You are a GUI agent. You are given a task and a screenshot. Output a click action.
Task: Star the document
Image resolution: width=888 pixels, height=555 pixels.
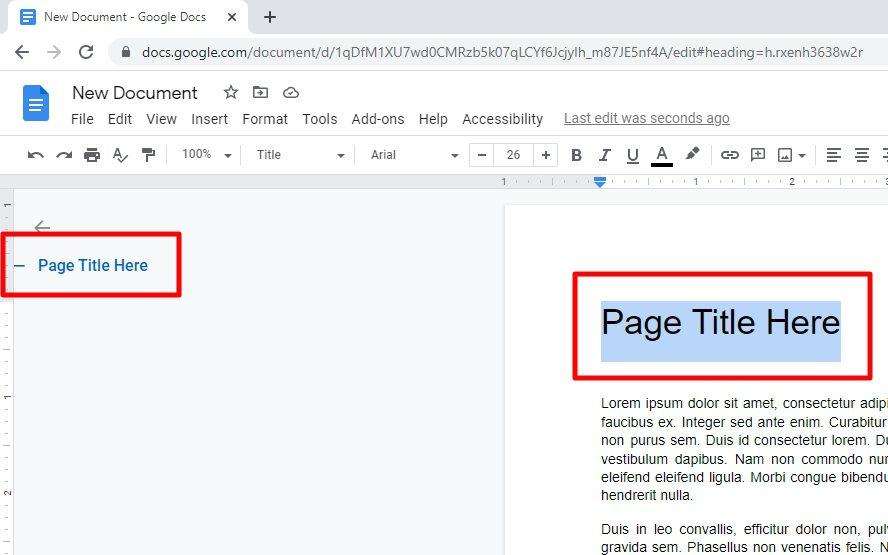(230, 92)
